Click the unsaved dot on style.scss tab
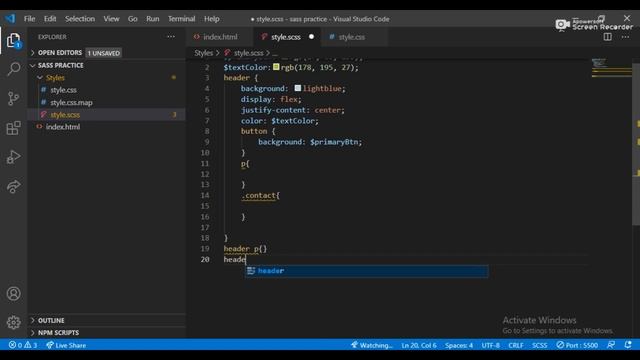The width and height of the screenshot is (640, 360). pos(311,37)
